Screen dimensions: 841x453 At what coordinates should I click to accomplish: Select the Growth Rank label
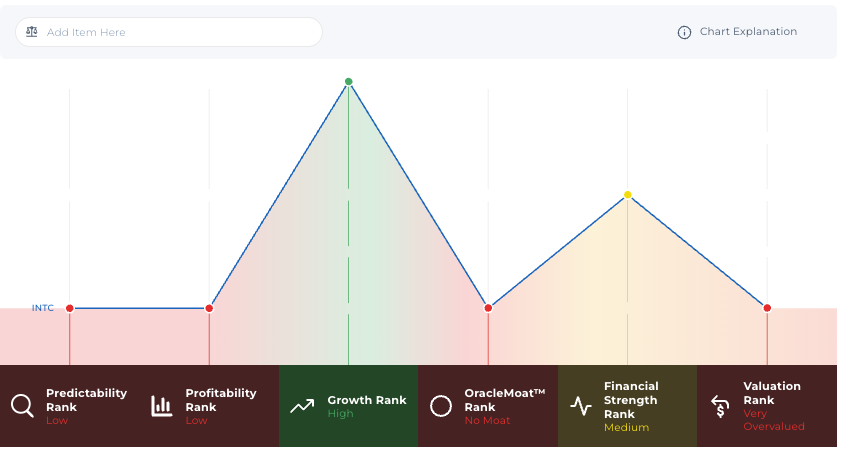tap(367, 400)
